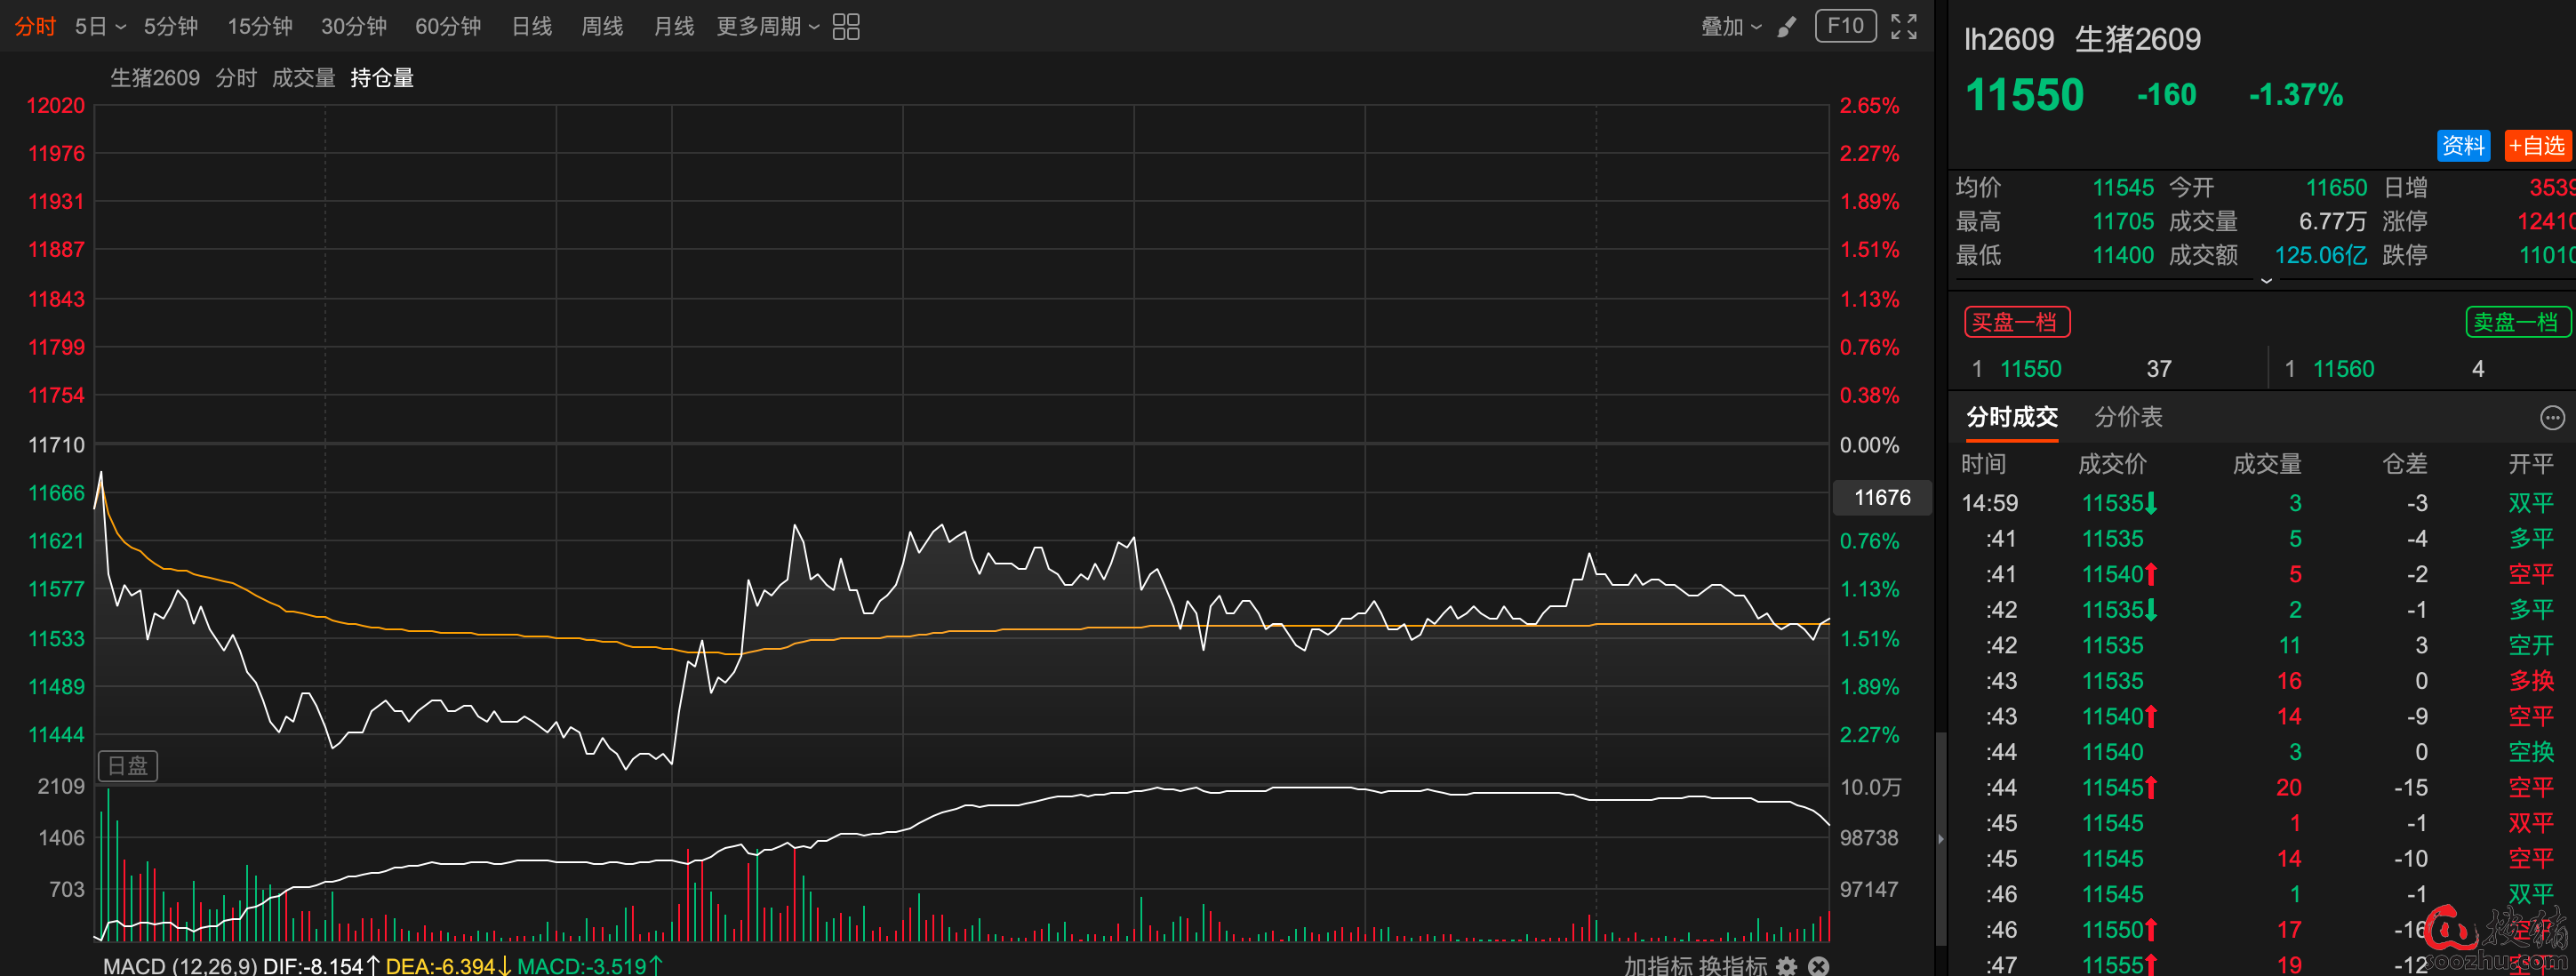Expand the 5日 period dropdown
This screenshot has height=976, width=2576.
100,27
